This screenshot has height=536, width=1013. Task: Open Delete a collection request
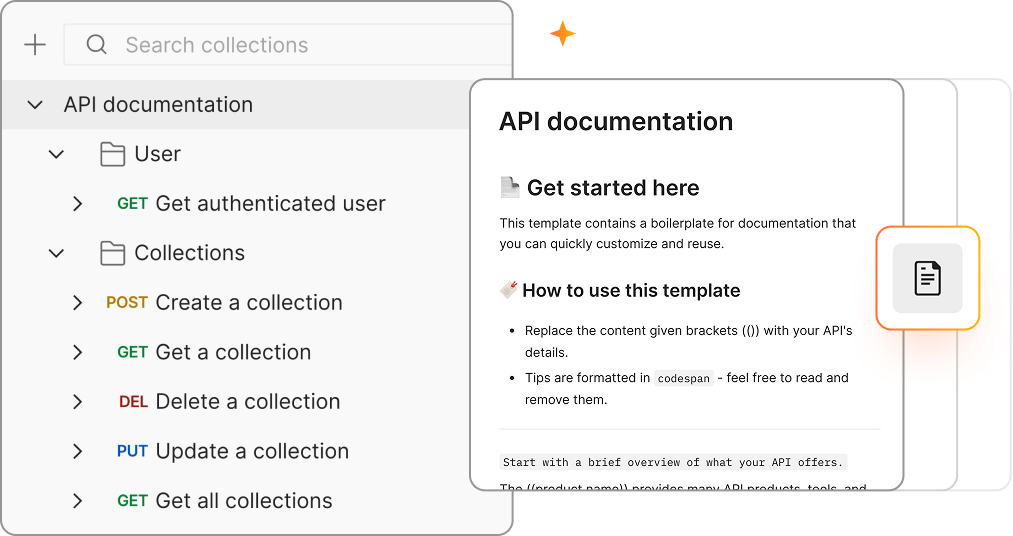248,402
